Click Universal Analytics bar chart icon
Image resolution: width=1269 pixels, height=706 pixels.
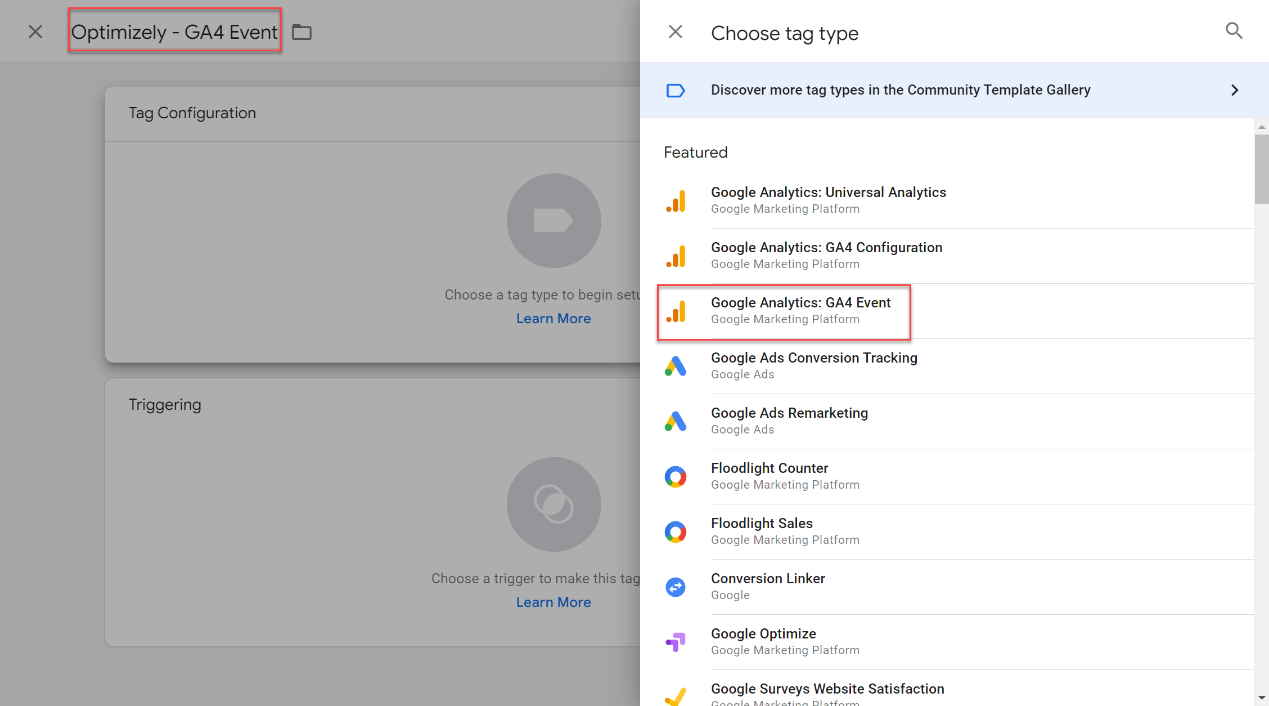[676, 201]
